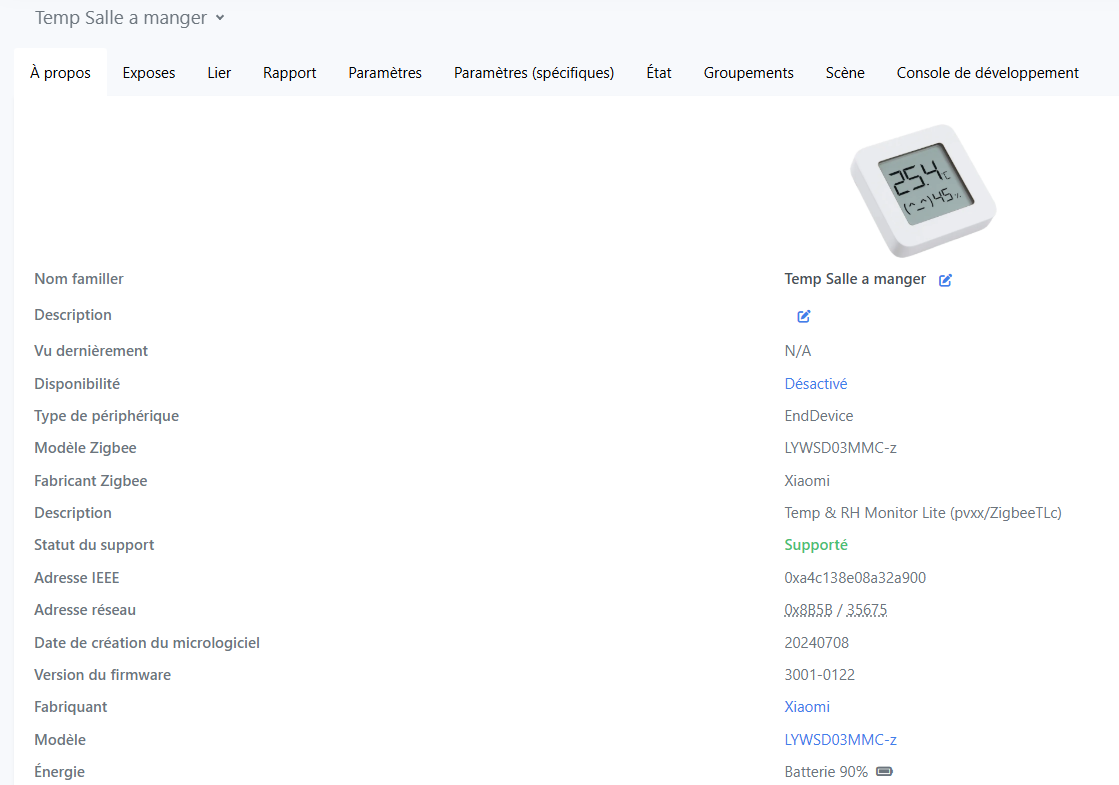Switch to the Exposes tab
Screen dimensions: 1119x785
point(149,73)
